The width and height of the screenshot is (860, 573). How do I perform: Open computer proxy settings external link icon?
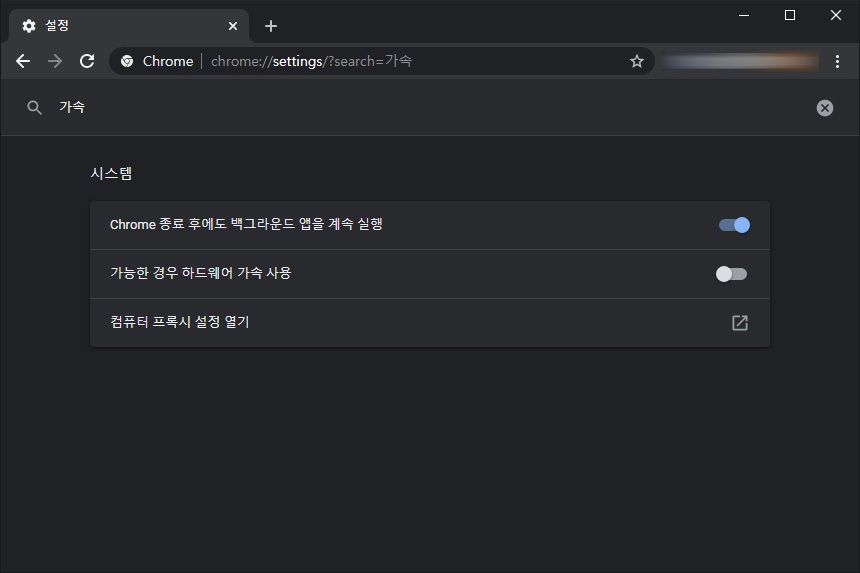click(x=739, y=322)
